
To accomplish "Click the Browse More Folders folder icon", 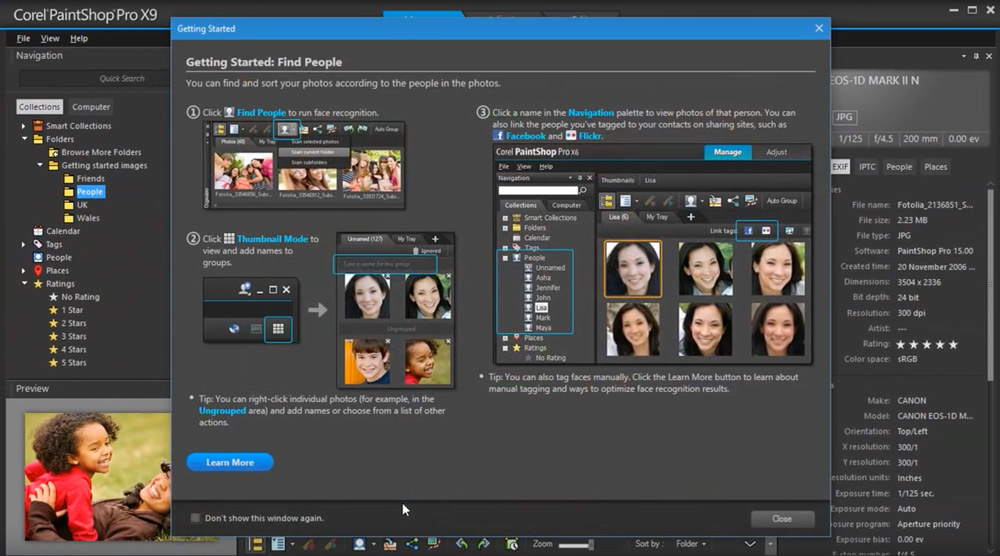I will pyautogui.click(x=54, y=152).
